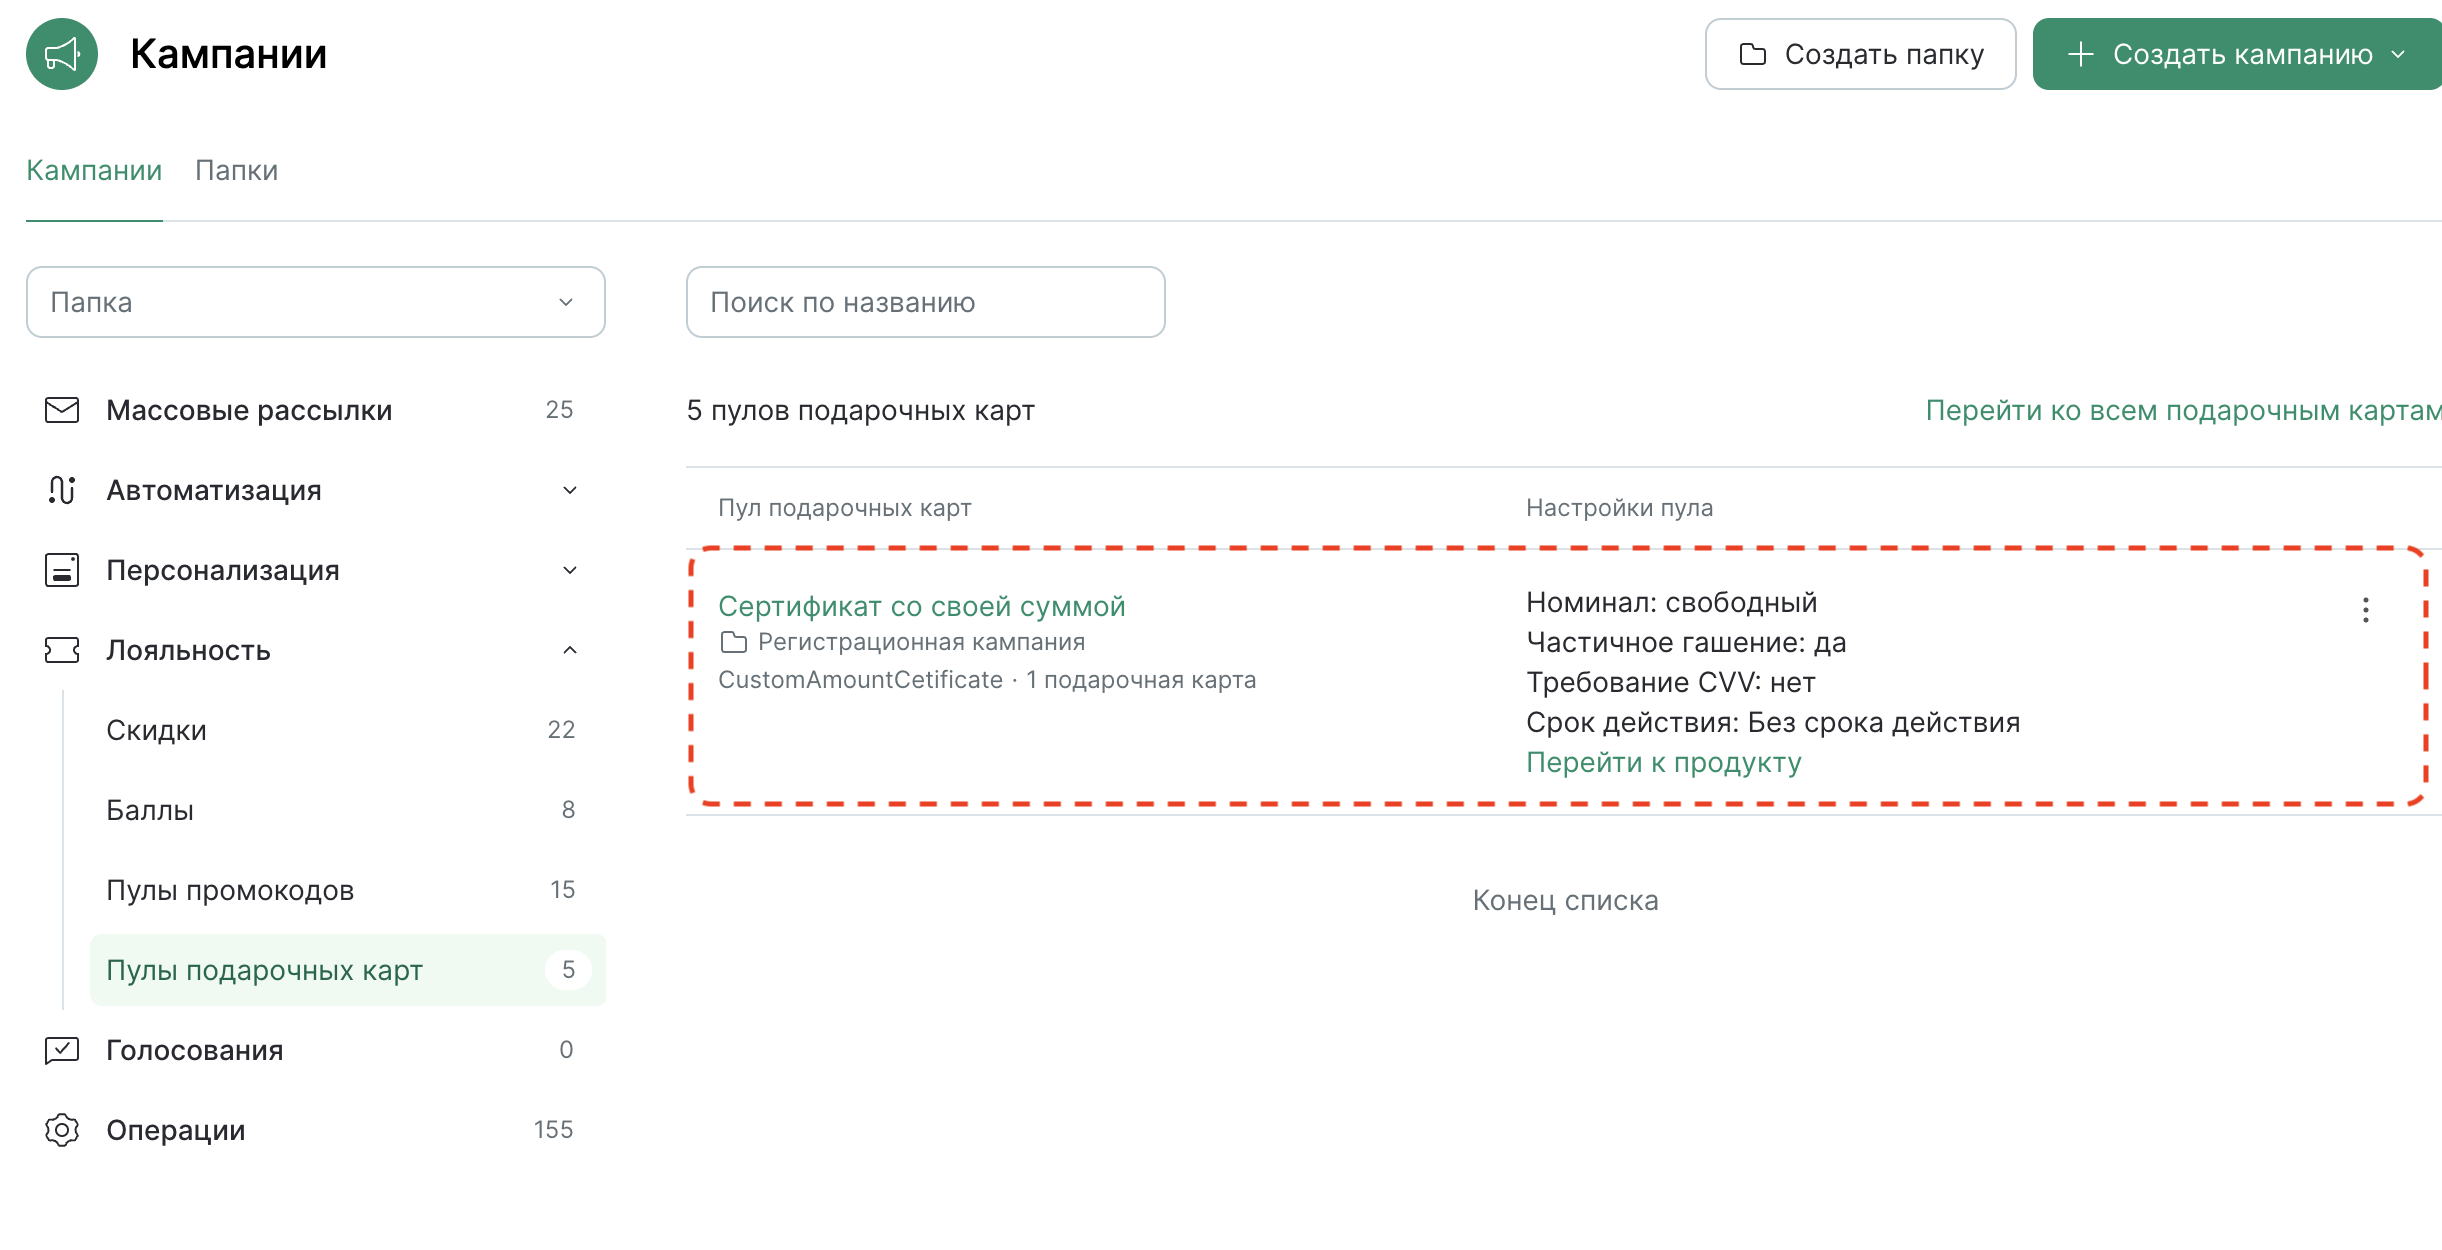The image size is (2442, 1250).
Task: Open the Регистрационная кампания folder link
Action: (x=921, y=642)
